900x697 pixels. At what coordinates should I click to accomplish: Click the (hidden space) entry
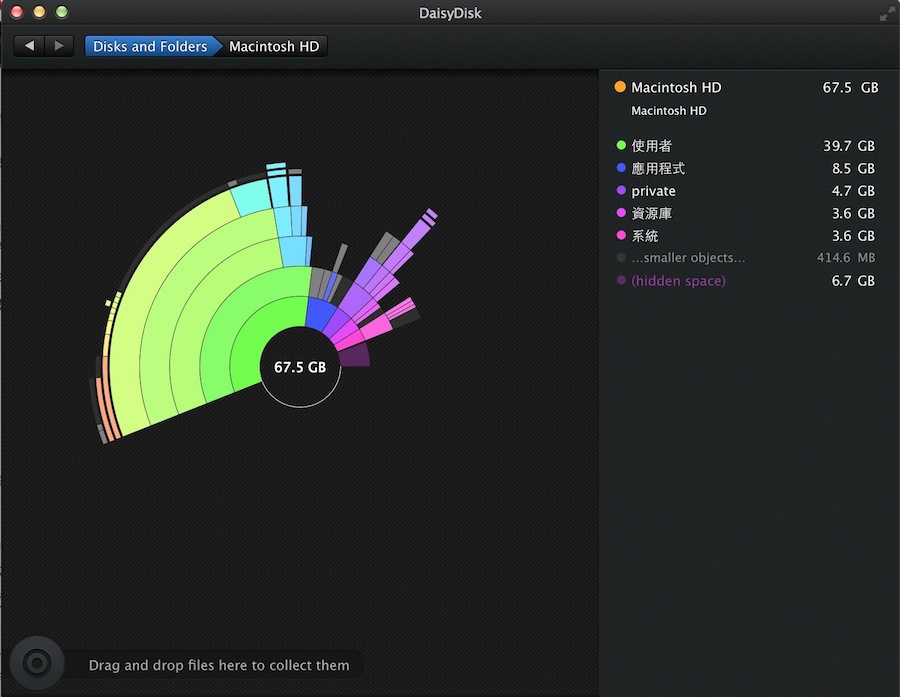tap(678, 281)
